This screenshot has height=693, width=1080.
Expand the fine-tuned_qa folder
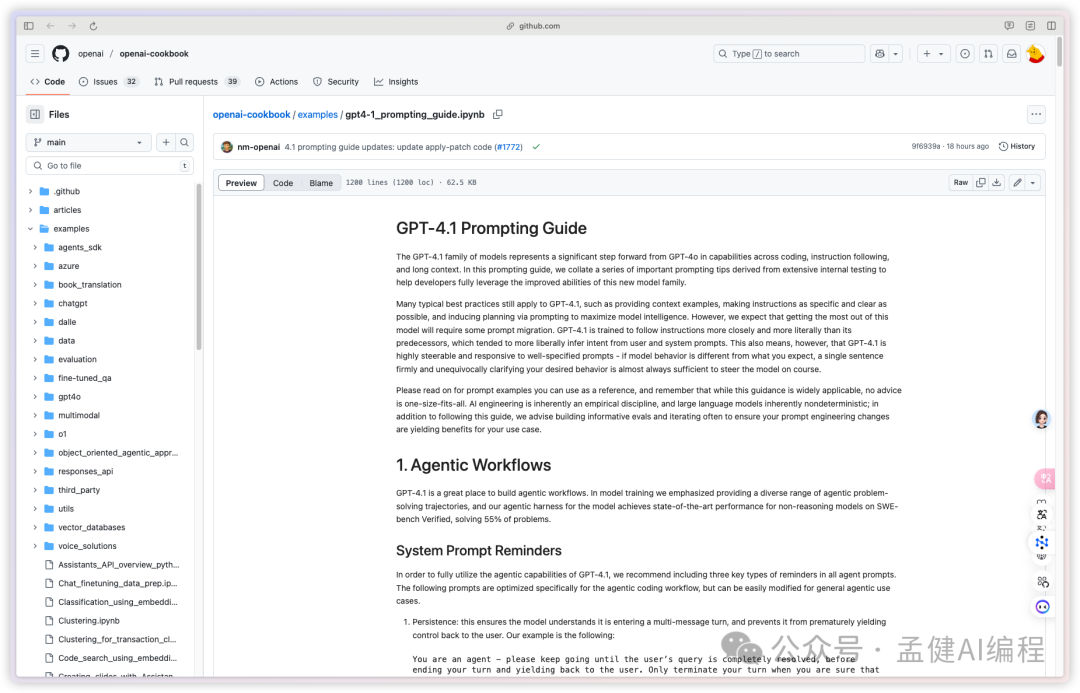click(35, 378)
